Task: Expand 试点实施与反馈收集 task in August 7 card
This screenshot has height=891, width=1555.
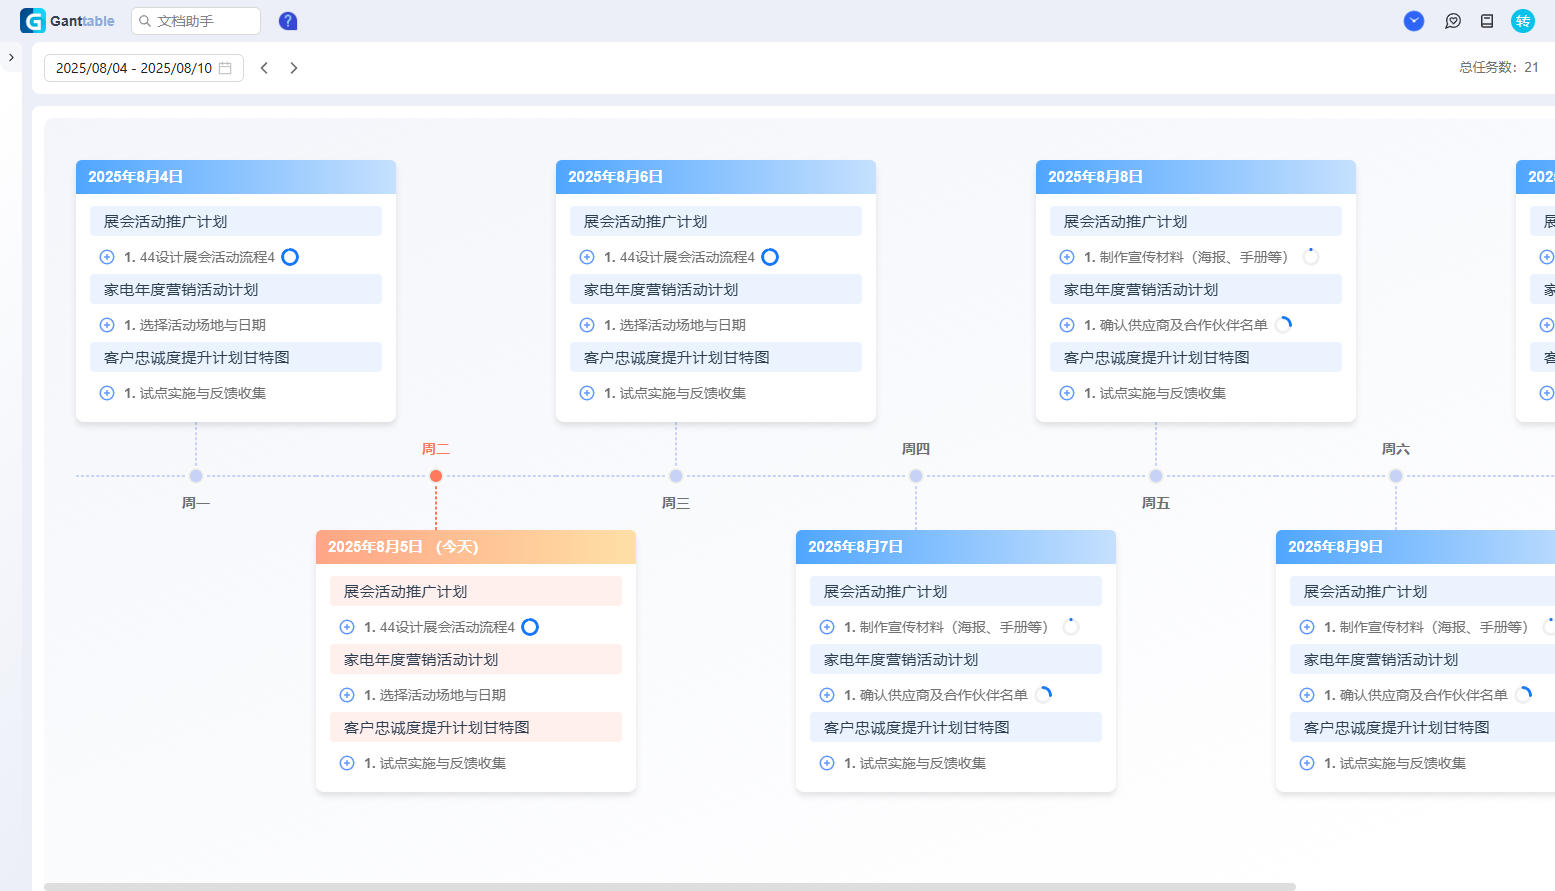Action: 827,763
